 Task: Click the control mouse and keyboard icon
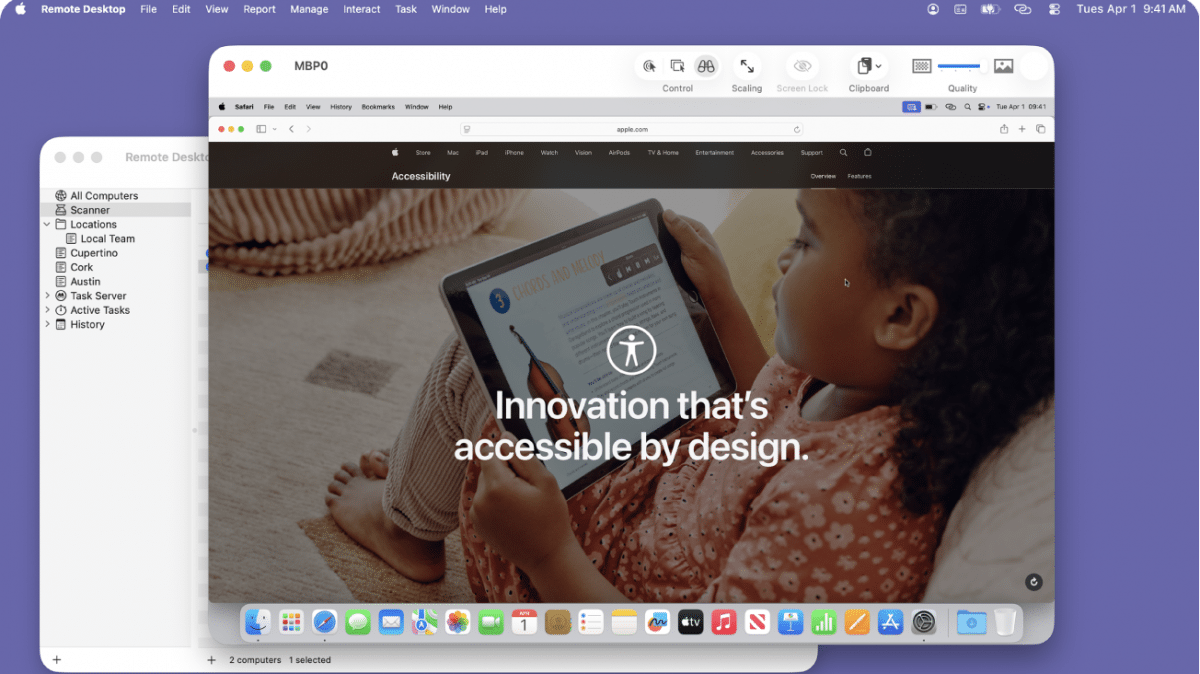coord(649,66)
